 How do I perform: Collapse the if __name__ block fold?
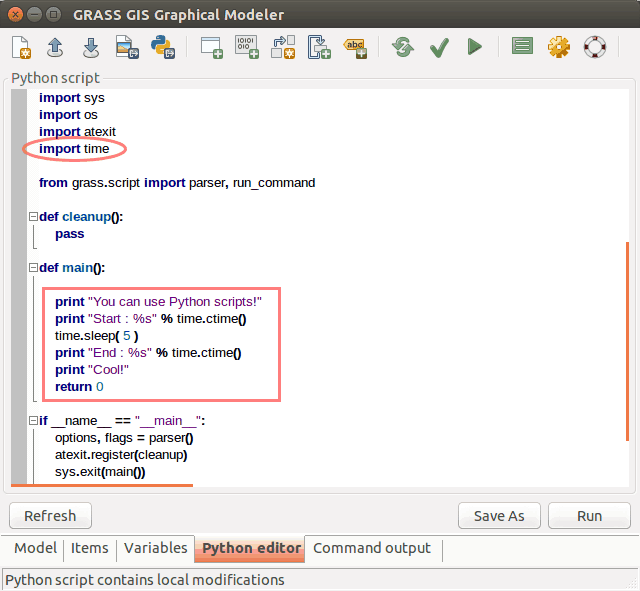click(33, 421)
